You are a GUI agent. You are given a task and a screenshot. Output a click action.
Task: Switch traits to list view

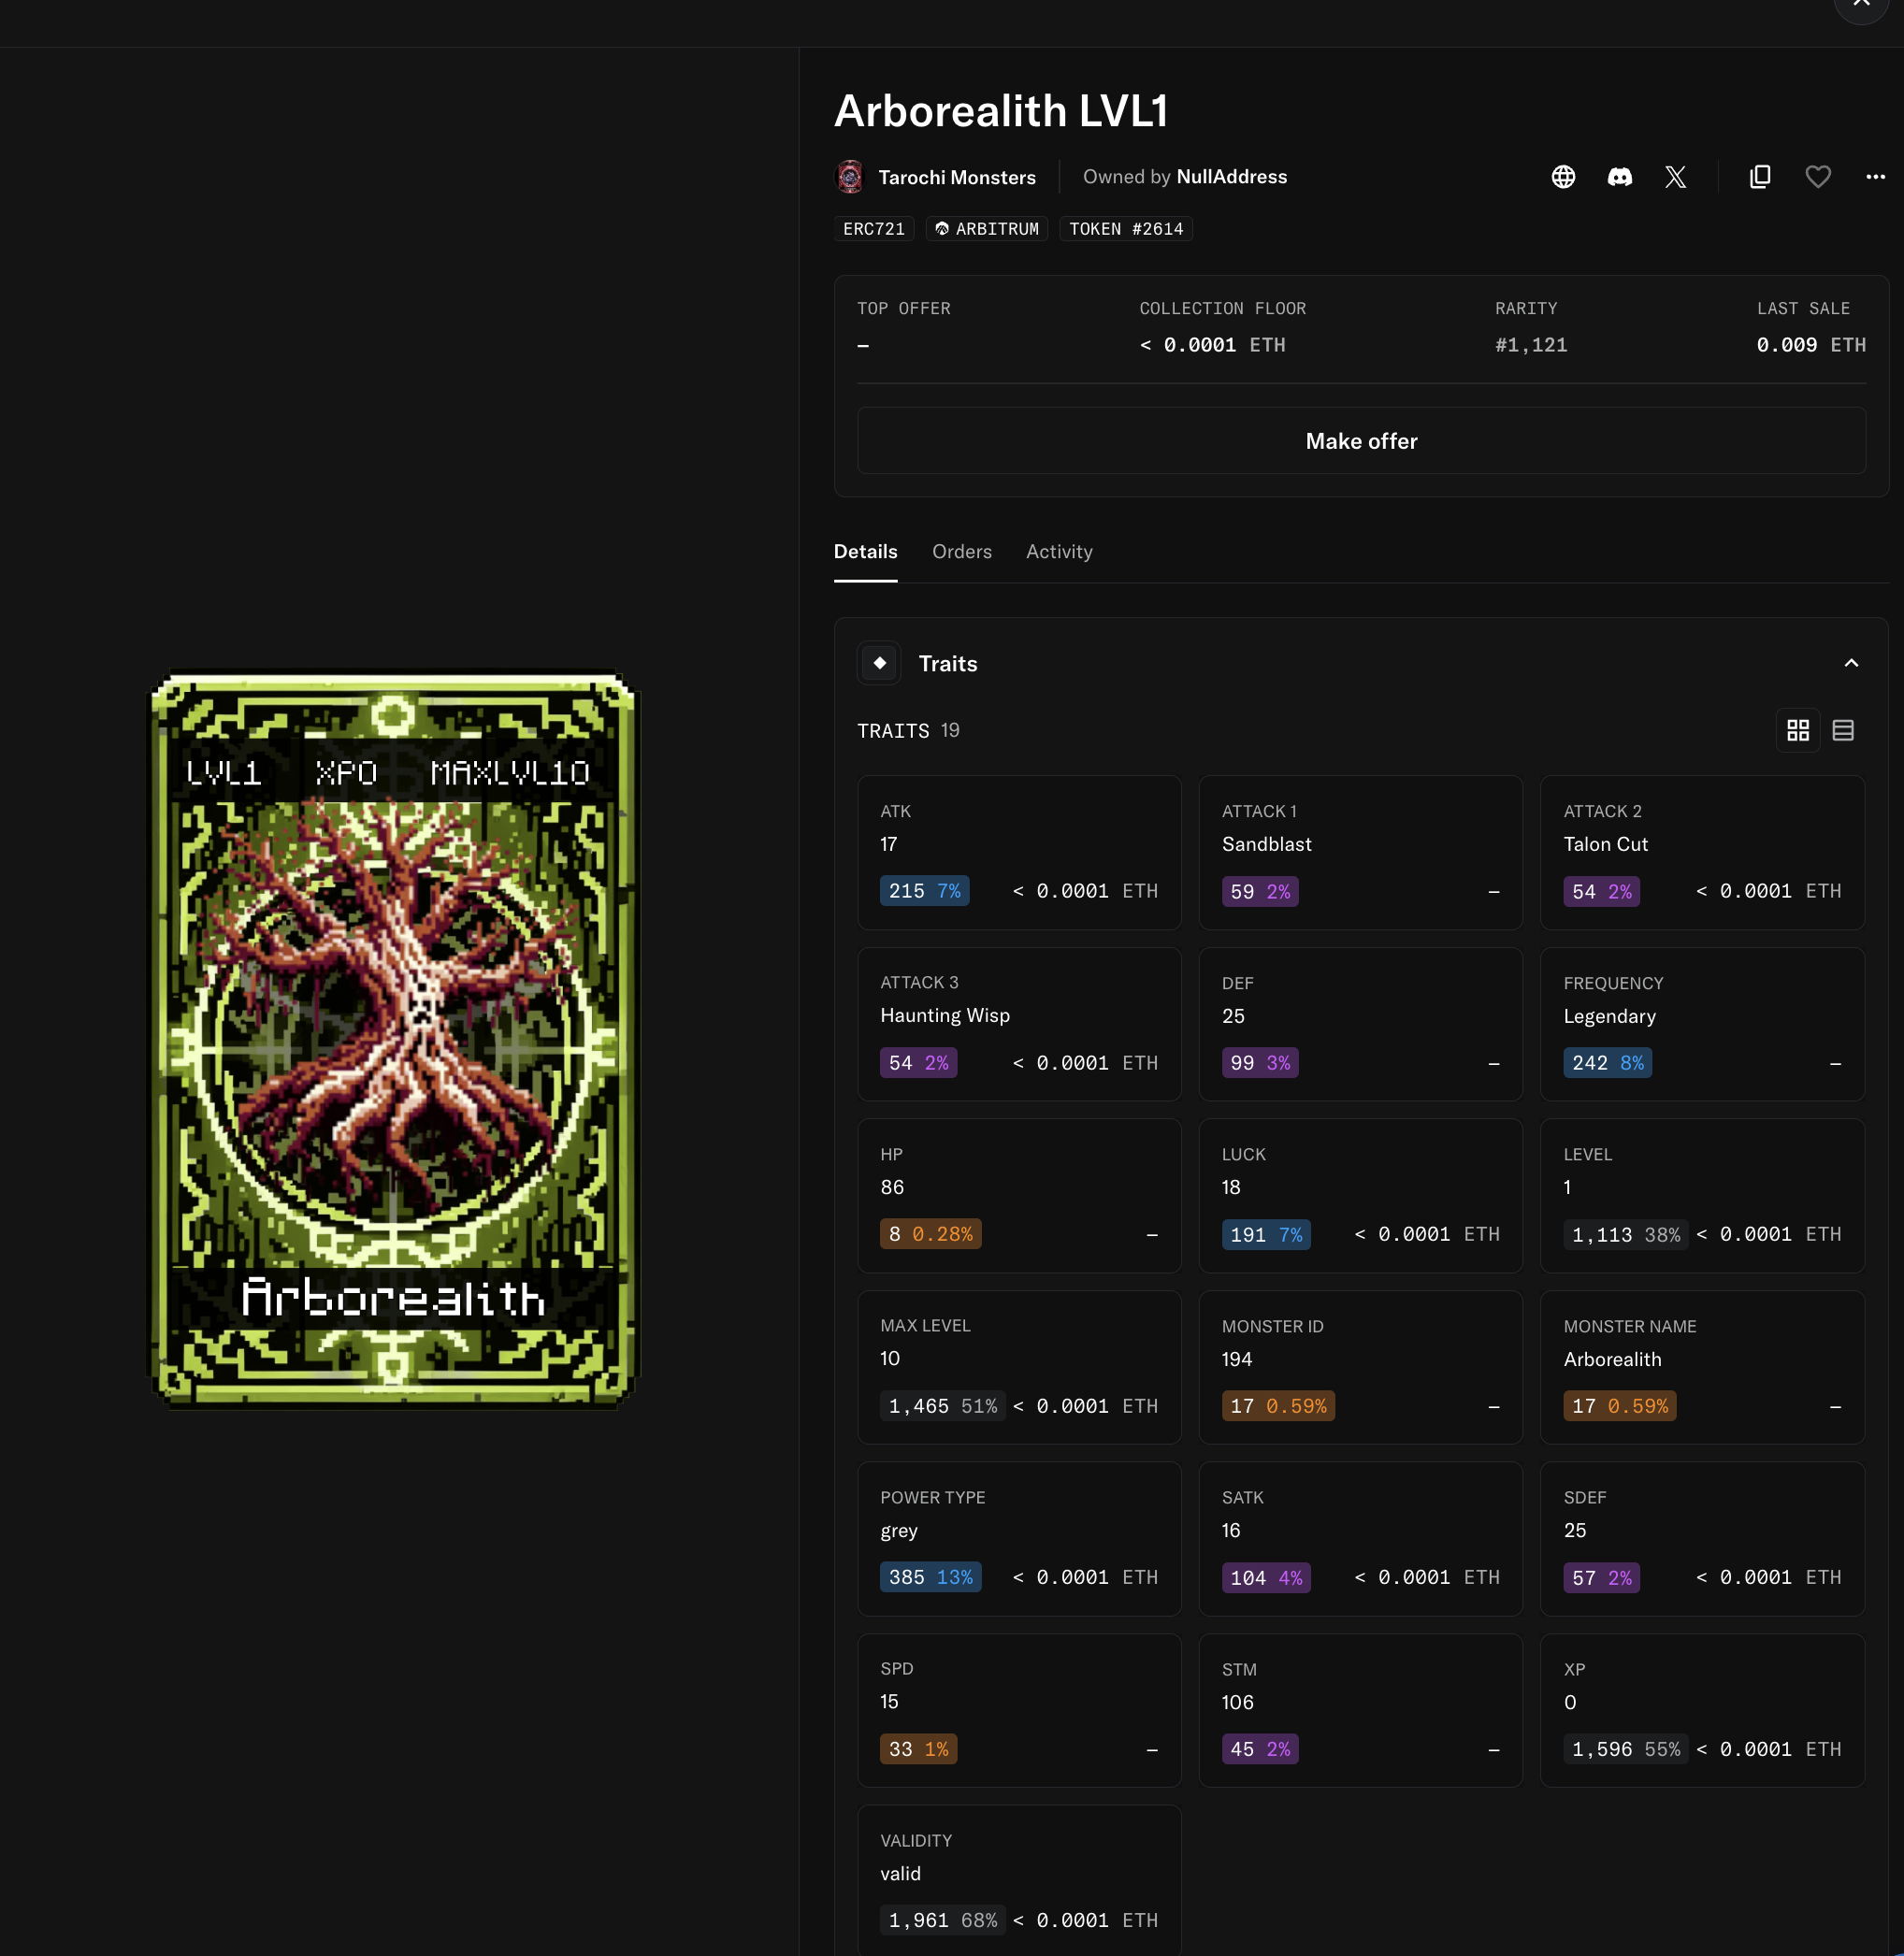tap(1842, 730)
